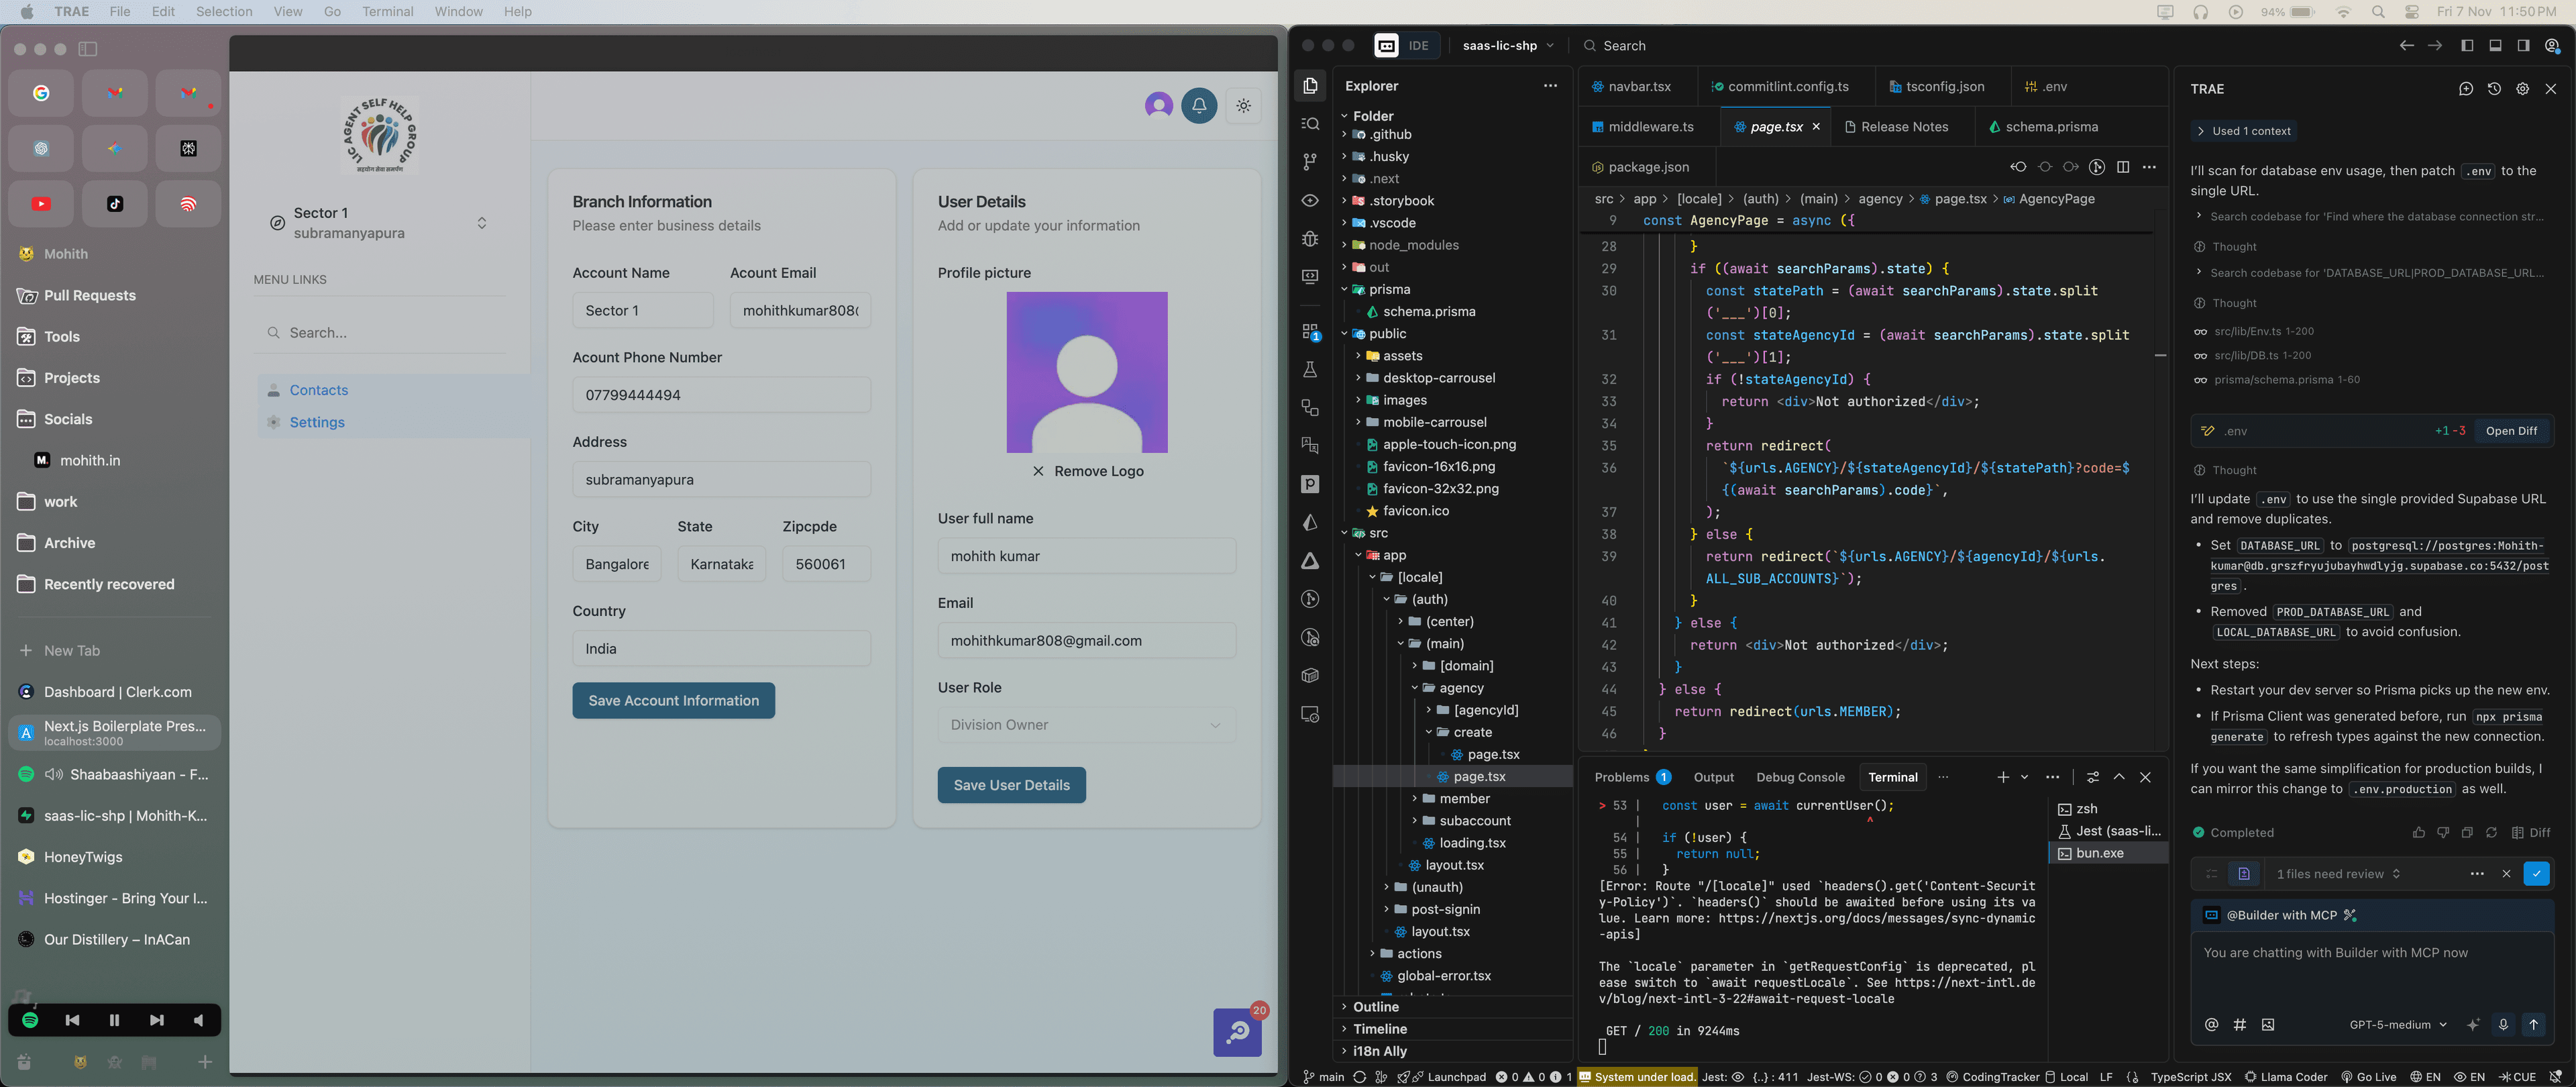The height and width of the screenshot is (1087, 2576).
Task: Open the User Role Division Owner dropdown
Action: (1086, 725)
